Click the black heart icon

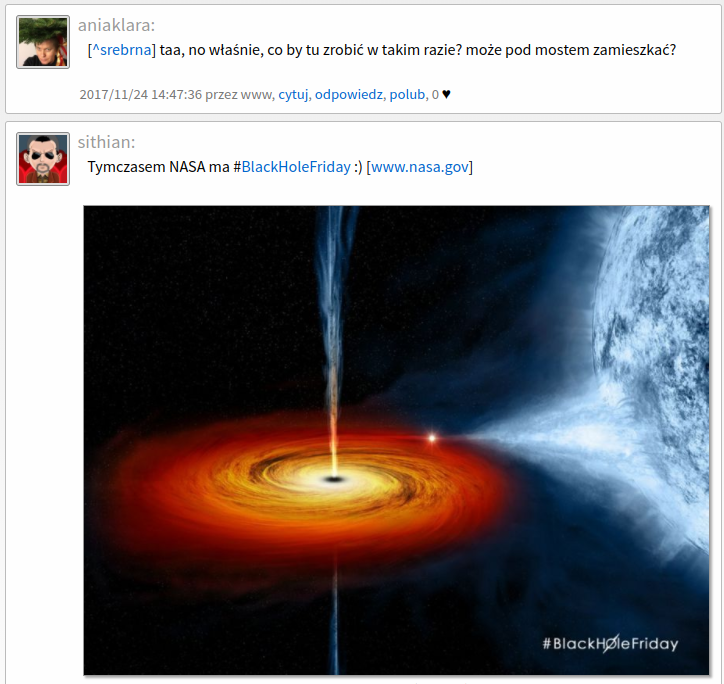click(446, 94)
